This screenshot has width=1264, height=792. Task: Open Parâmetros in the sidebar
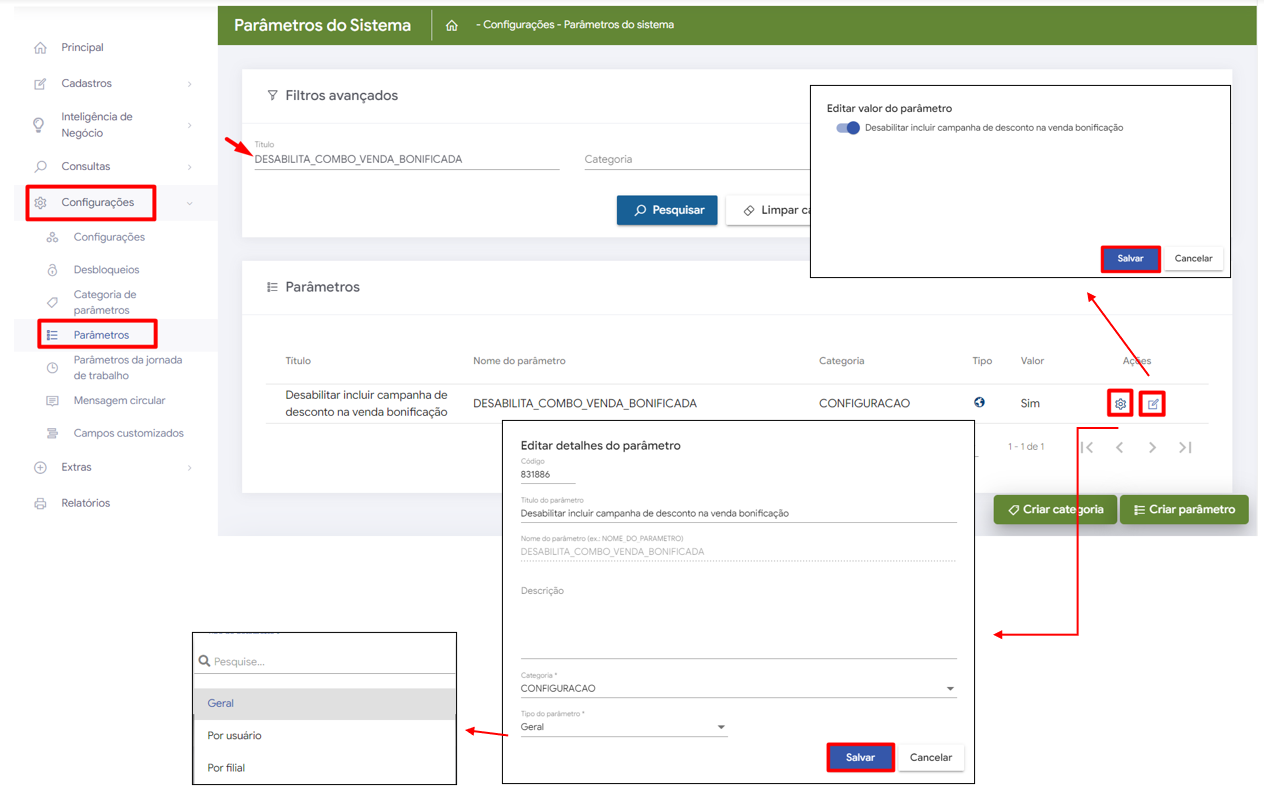100,335
